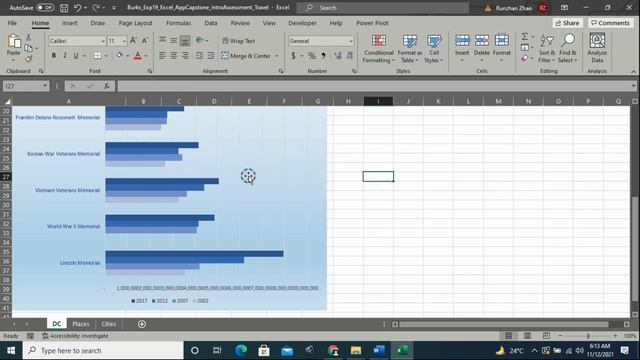Screen dimensions: 640x360
Task: Switch to the Insert ribbon tab
Action: click(x=69, y=23)
